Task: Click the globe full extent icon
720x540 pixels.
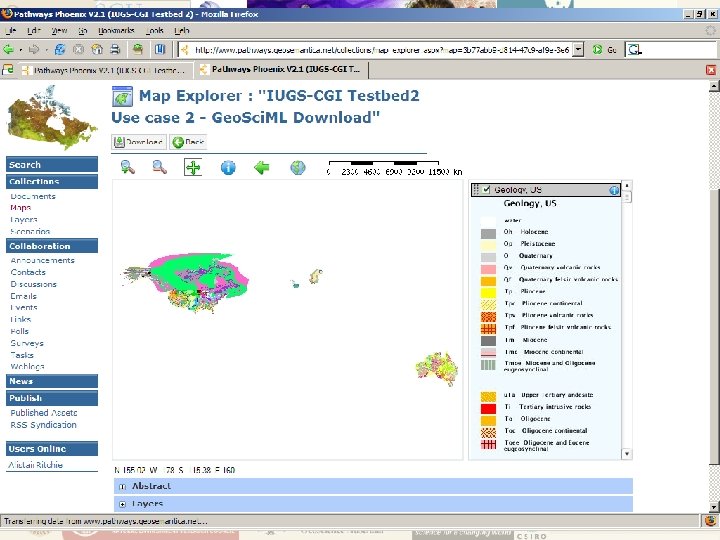Action: pyautogui.click(x=298, y=168)
